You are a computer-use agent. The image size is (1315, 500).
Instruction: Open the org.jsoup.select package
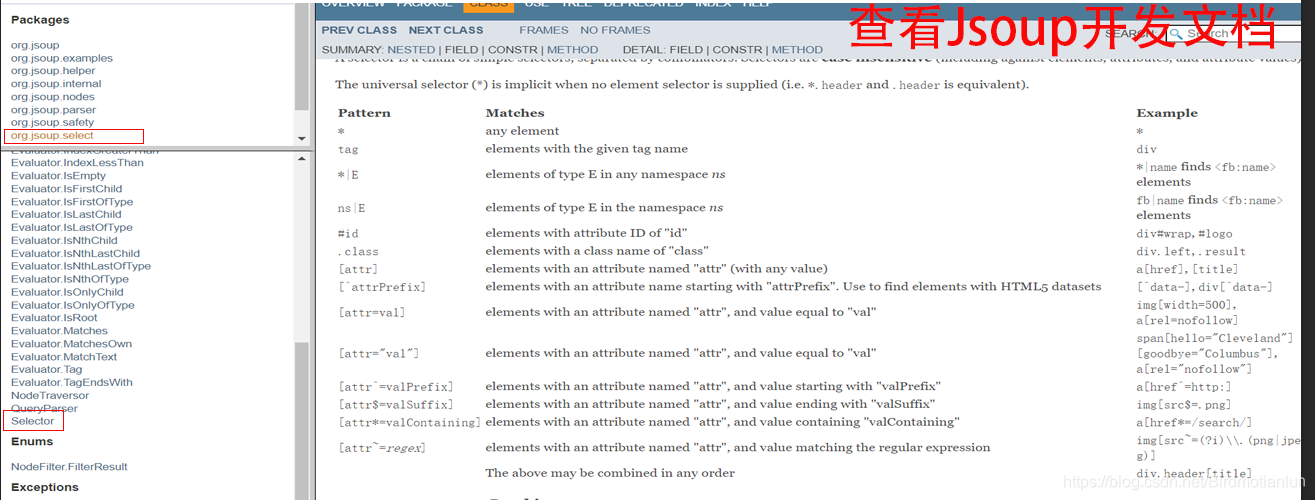click(52, 135)
